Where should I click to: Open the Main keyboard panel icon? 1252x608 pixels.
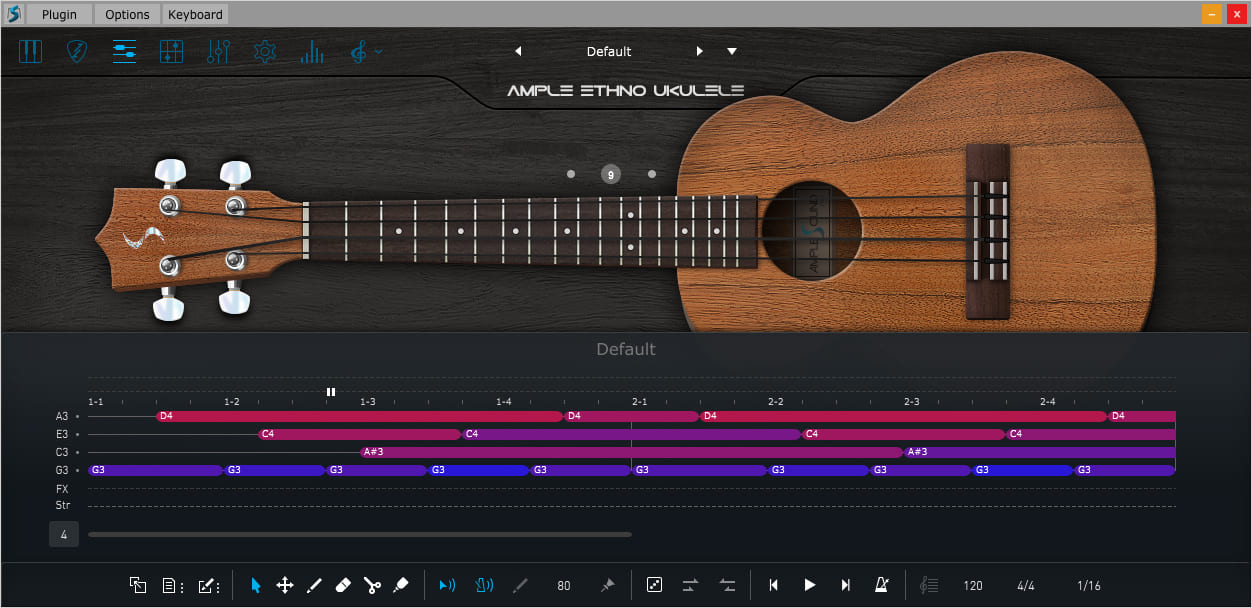pos(31,51)
